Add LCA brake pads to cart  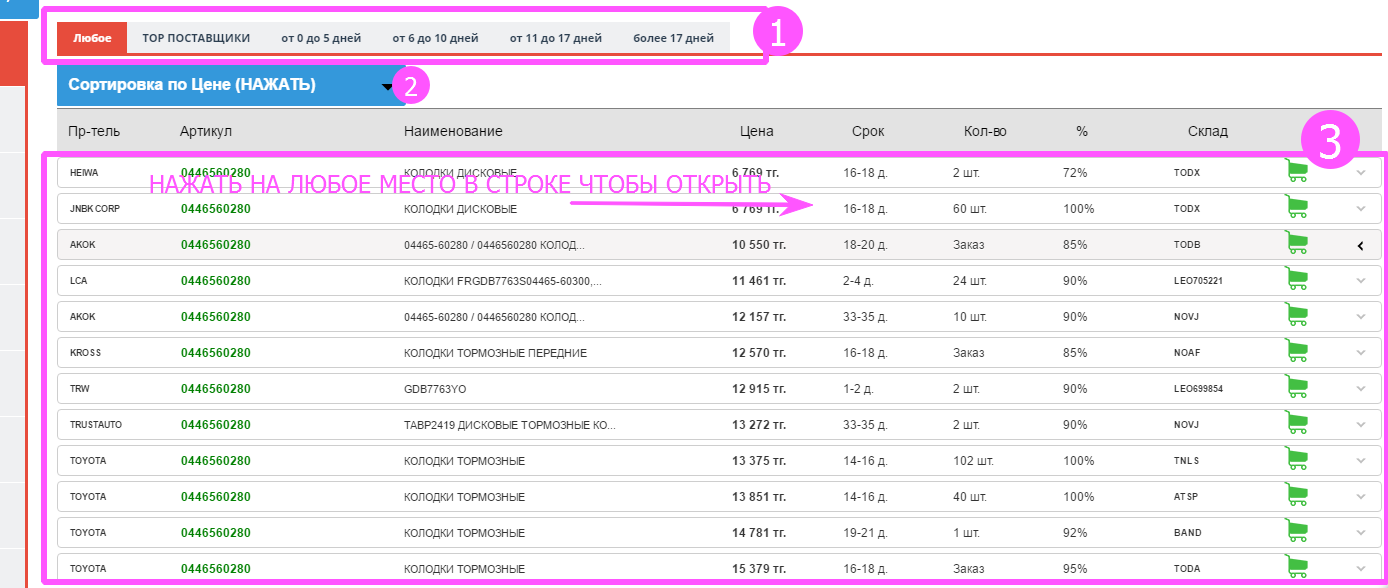click(x=1296, y=280)
